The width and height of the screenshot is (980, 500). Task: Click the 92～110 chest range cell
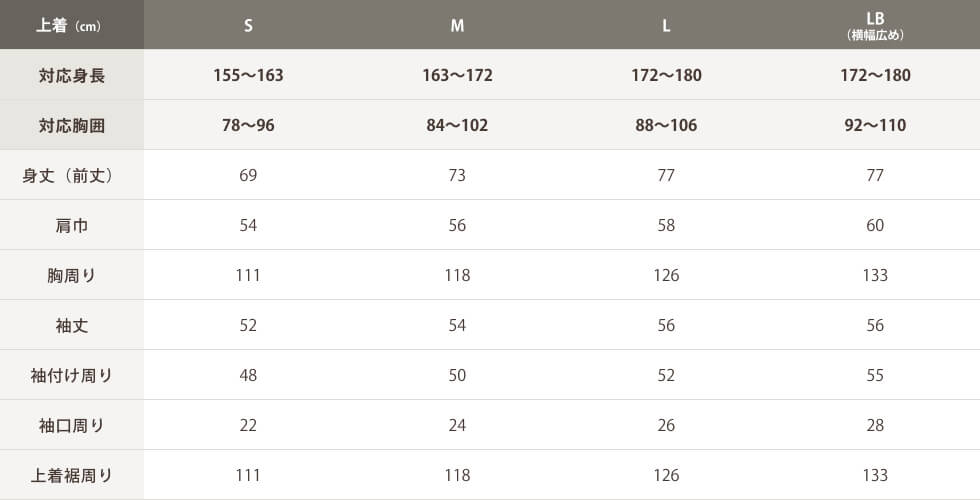[875, 125]
